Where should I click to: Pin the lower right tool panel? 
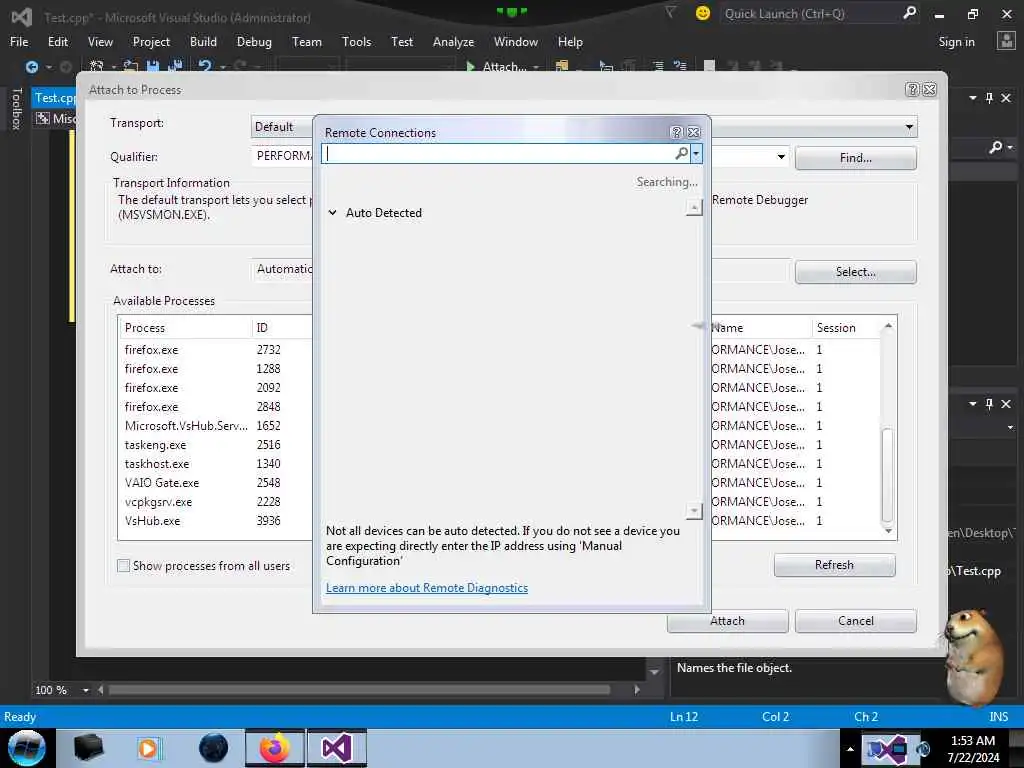pyautogui.click(x=989, y=404)
